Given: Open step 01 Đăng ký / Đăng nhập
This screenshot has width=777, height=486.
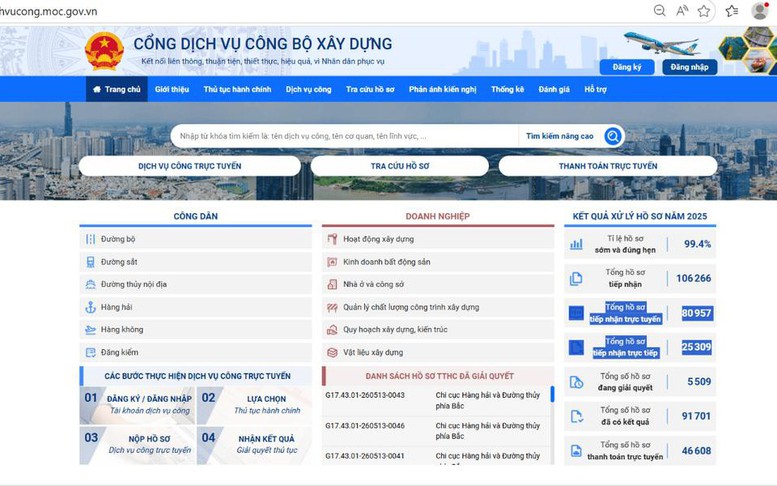Looking at the screenshot, I should click(x=137, y=405).
